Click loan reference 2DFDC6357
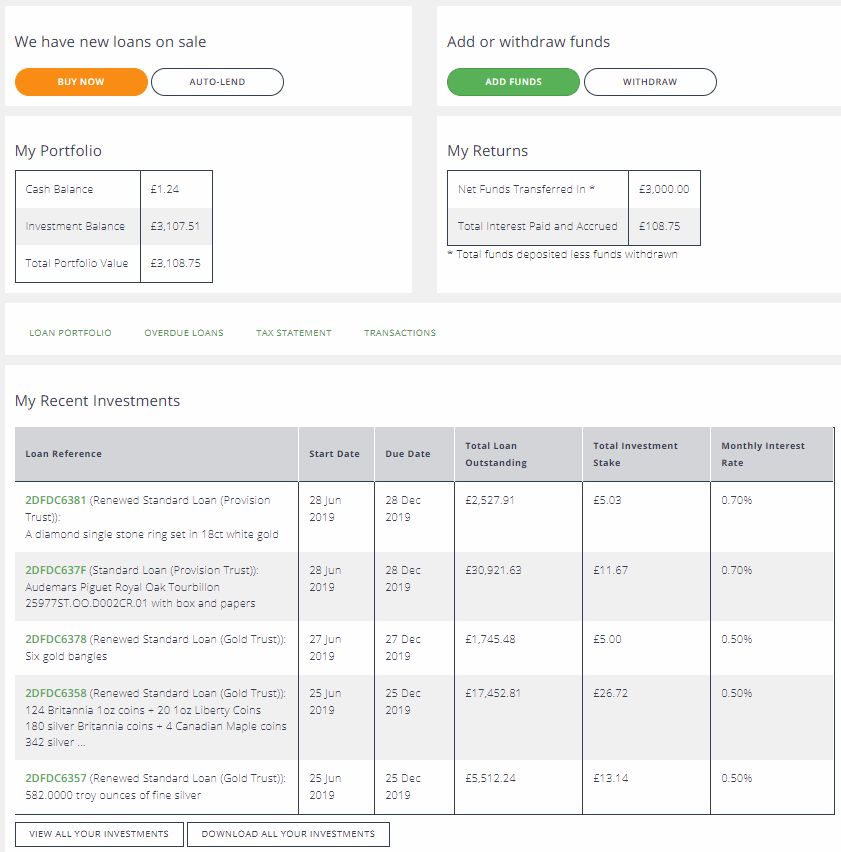Viewport: 841px width, 852px height. [55, 778]
